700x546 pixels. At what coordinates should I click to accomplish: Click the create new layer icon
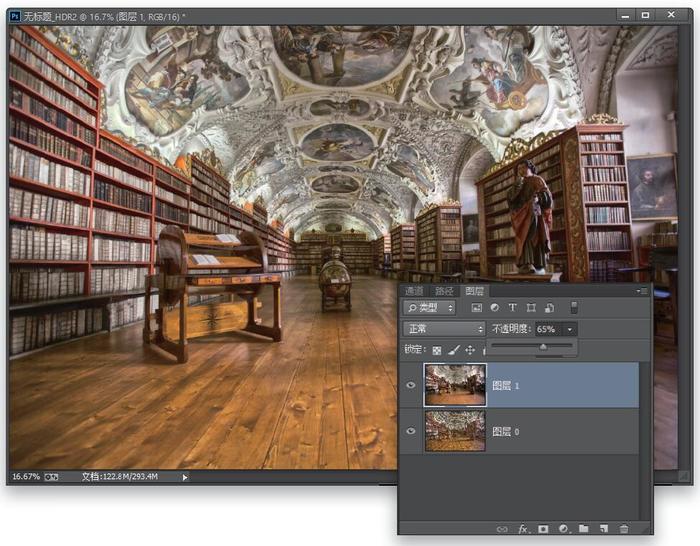[604, 528]
